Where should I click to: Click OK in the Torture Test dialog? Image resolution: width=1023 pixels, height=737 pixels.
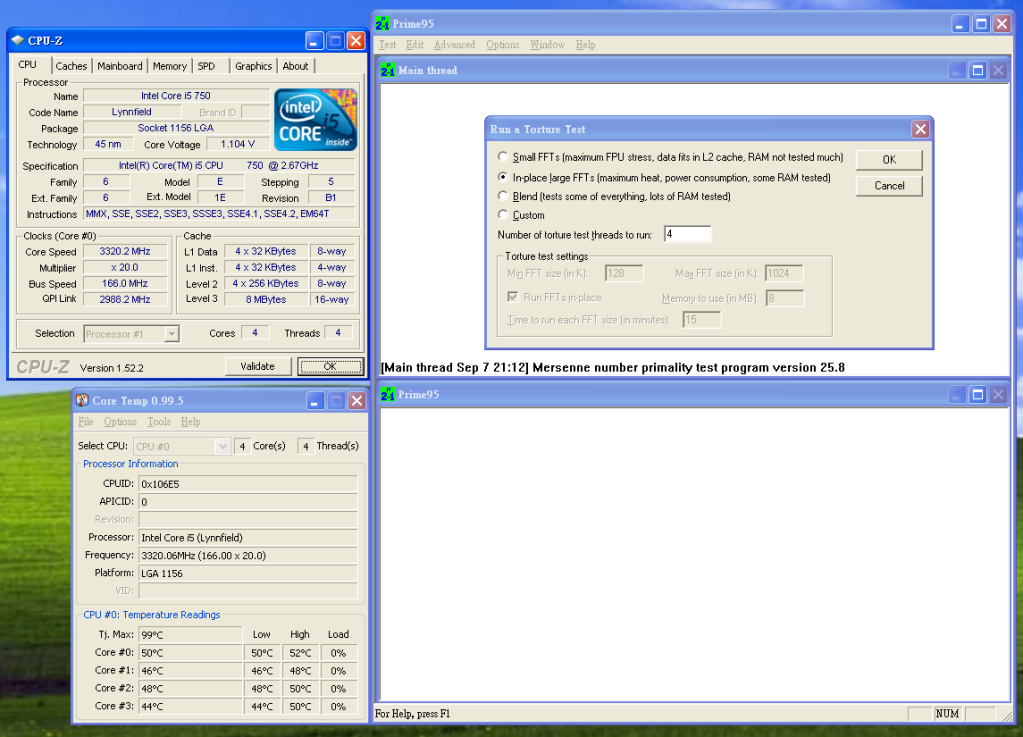(x=889, y=160)
